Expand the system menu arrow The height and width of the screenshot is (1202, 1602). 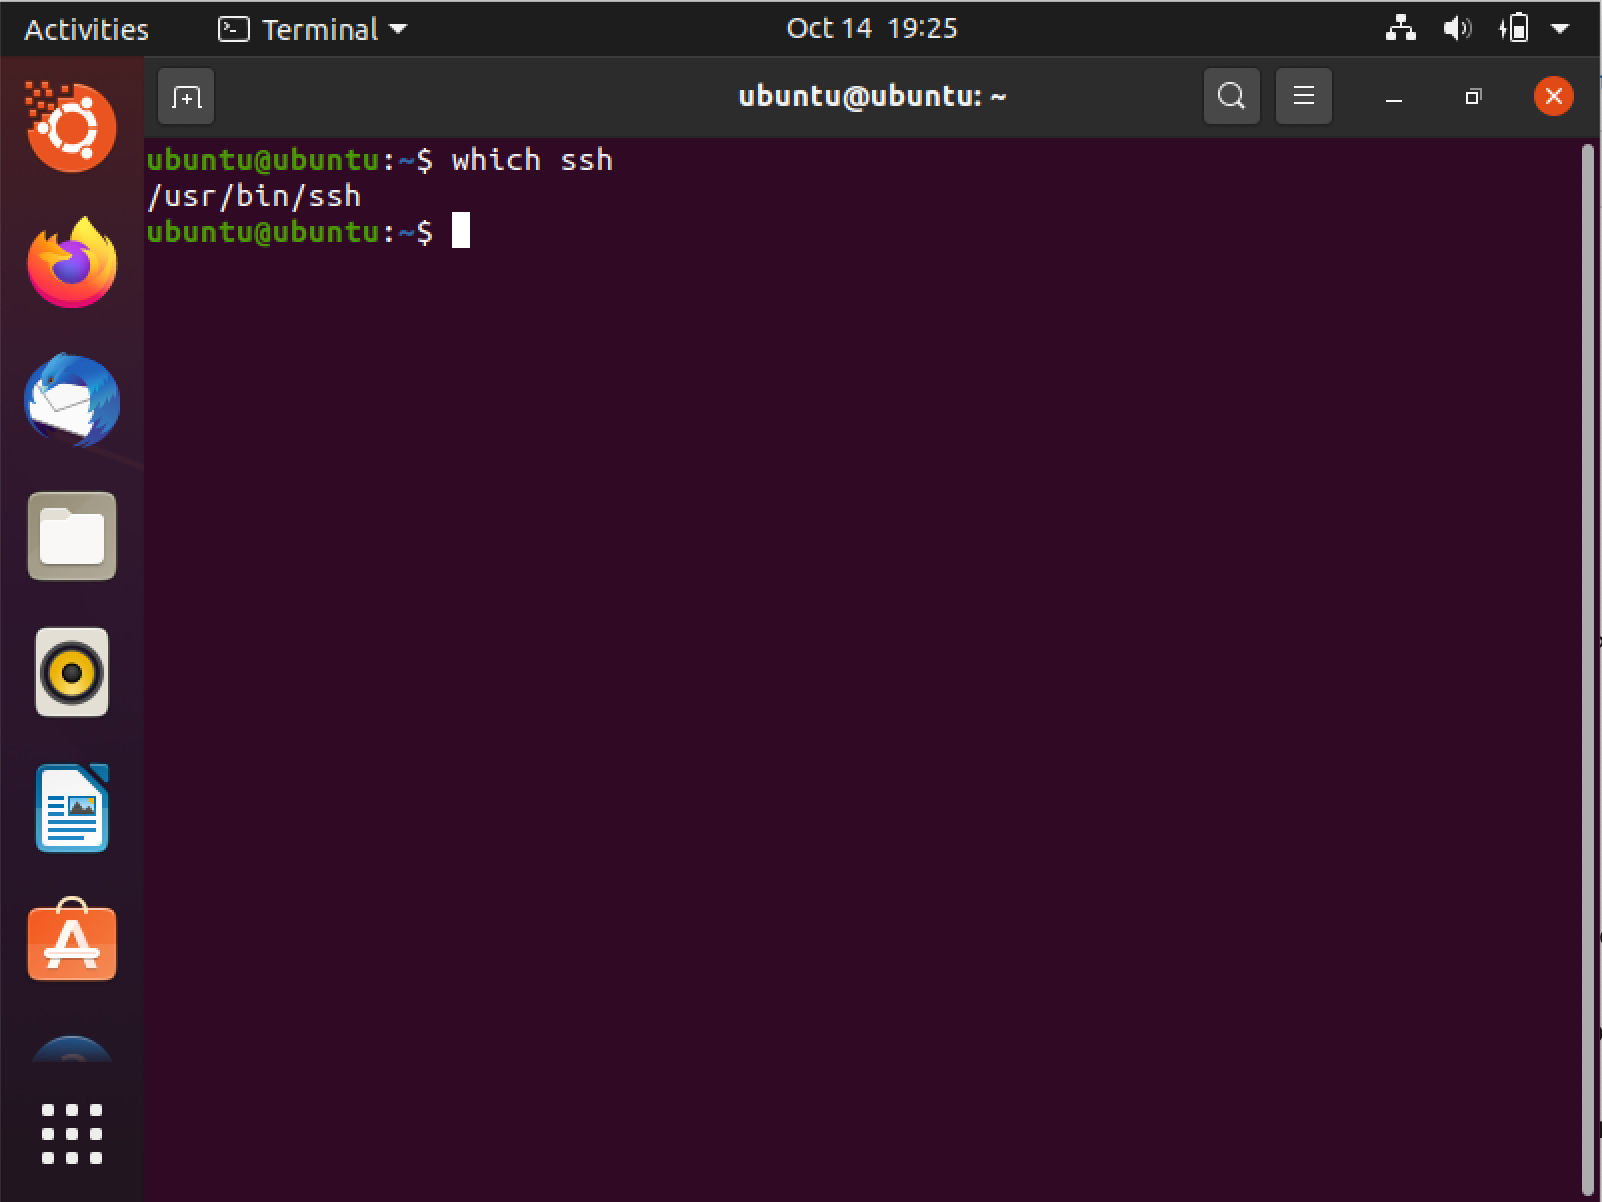pyautogui.click(x=1559, y=29)
